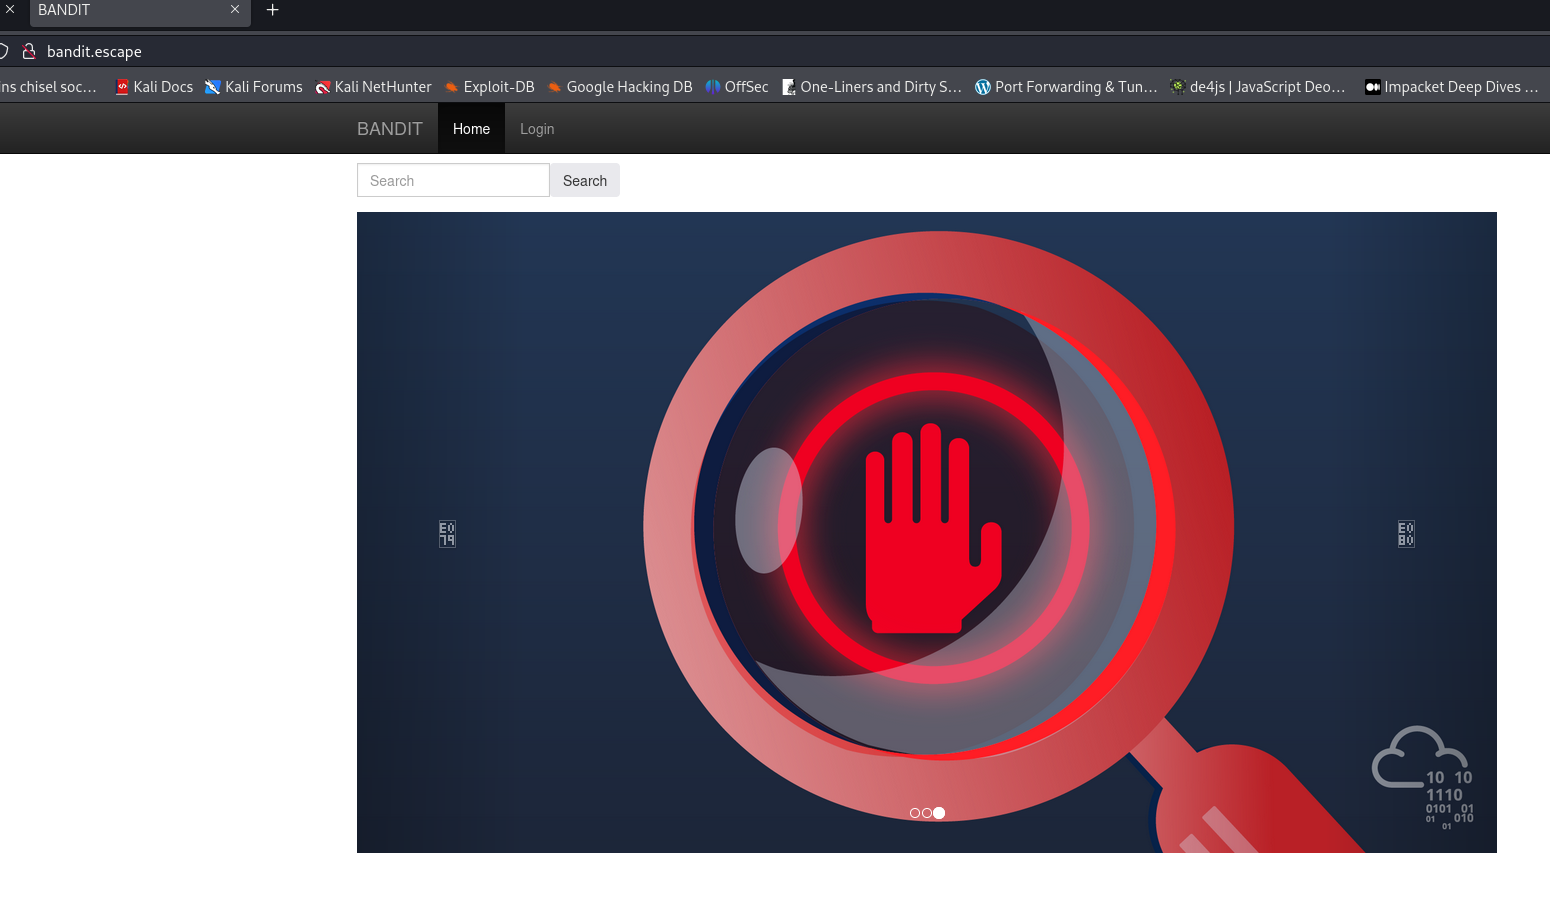The height and width of the screenshot is (900, 1550).
Task: Select the Home navigation item
Action: point(471,129)
